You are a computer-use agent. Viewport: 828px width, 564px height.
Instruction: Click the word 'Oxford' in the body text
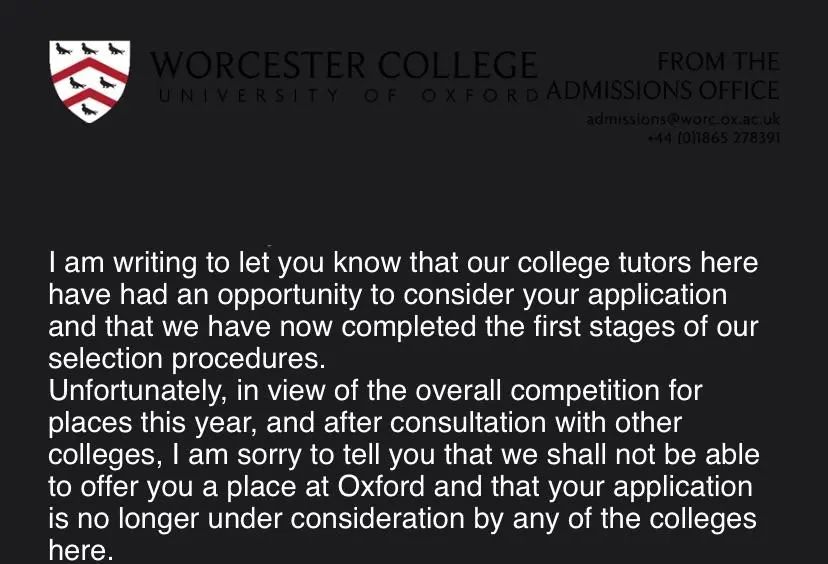coord(381,486)
